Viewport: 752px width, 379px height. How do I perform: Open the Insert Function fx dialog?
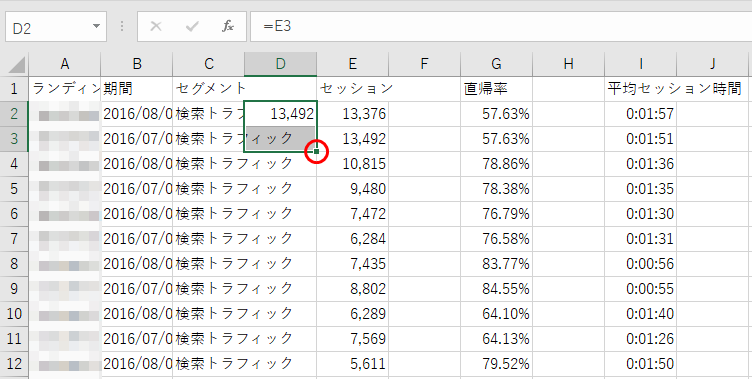pyautogui.click(x=228, y=26)
